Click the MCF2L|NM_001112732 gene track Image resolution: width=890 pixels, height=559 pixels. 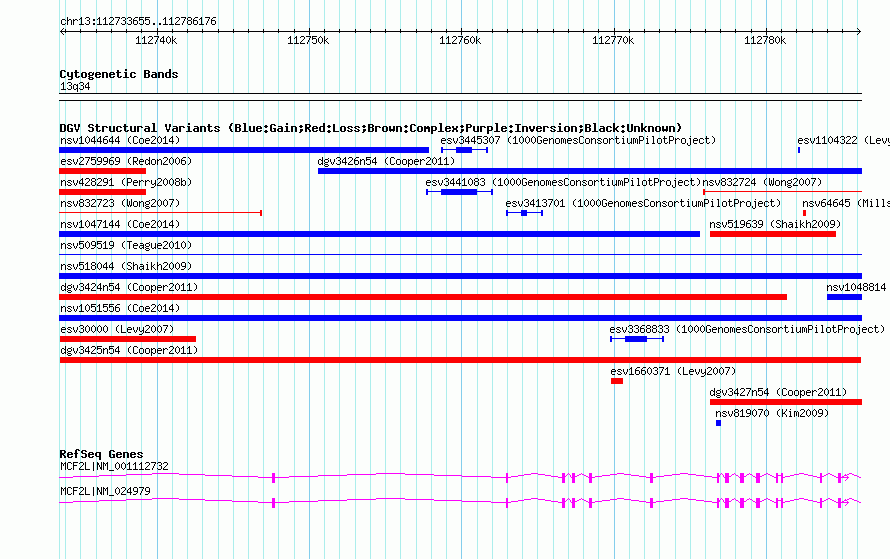pyautogui.click(x=460, y=478)
